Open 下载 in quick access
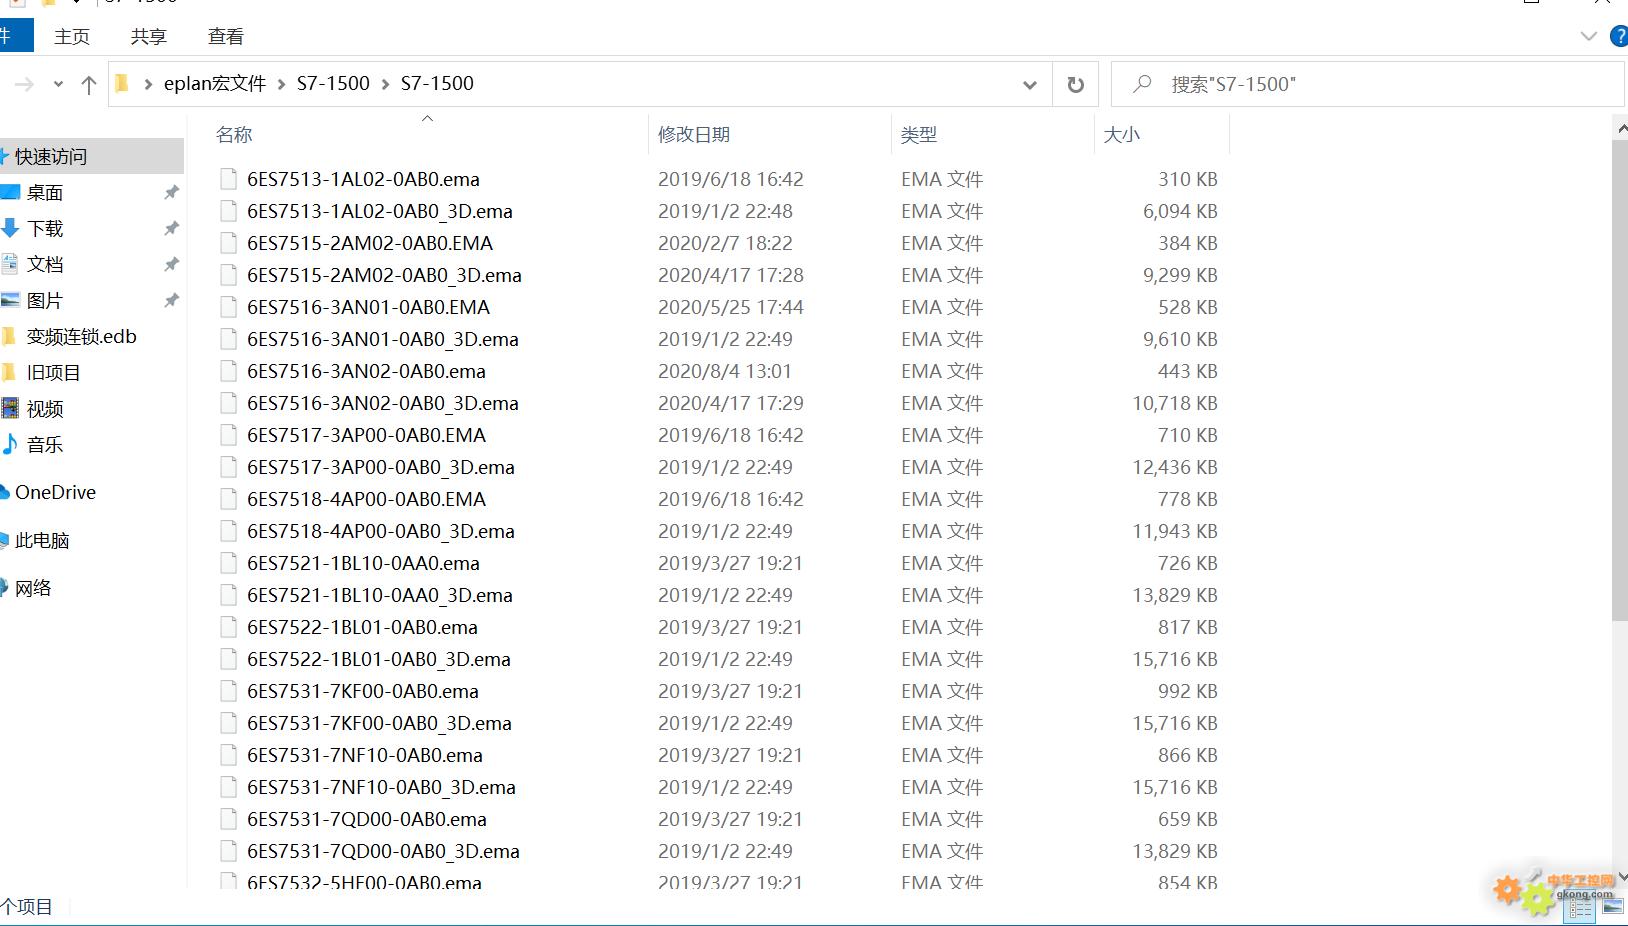This screenshot has width=1628, height=926. [45, 228]
